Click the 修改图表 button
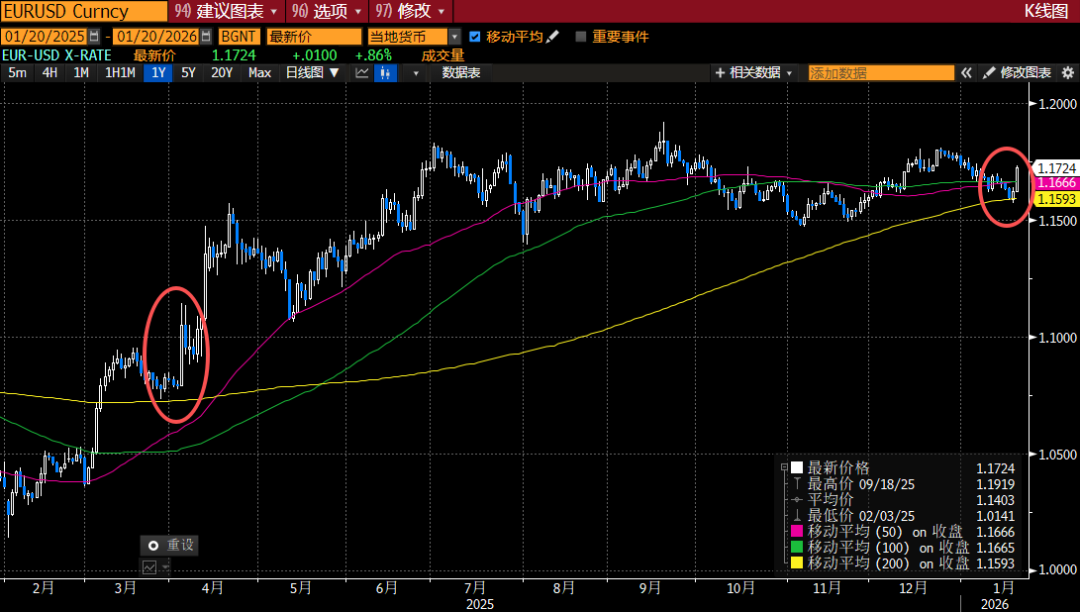1080x612 pixels. [x=1017, y=73]
